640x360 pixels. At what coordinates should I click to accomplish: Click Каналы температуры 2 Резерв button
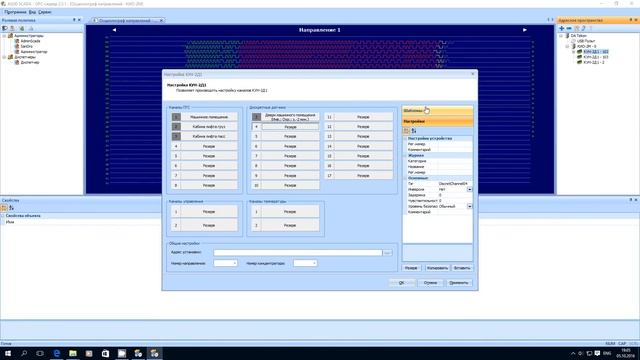[290, 225]
